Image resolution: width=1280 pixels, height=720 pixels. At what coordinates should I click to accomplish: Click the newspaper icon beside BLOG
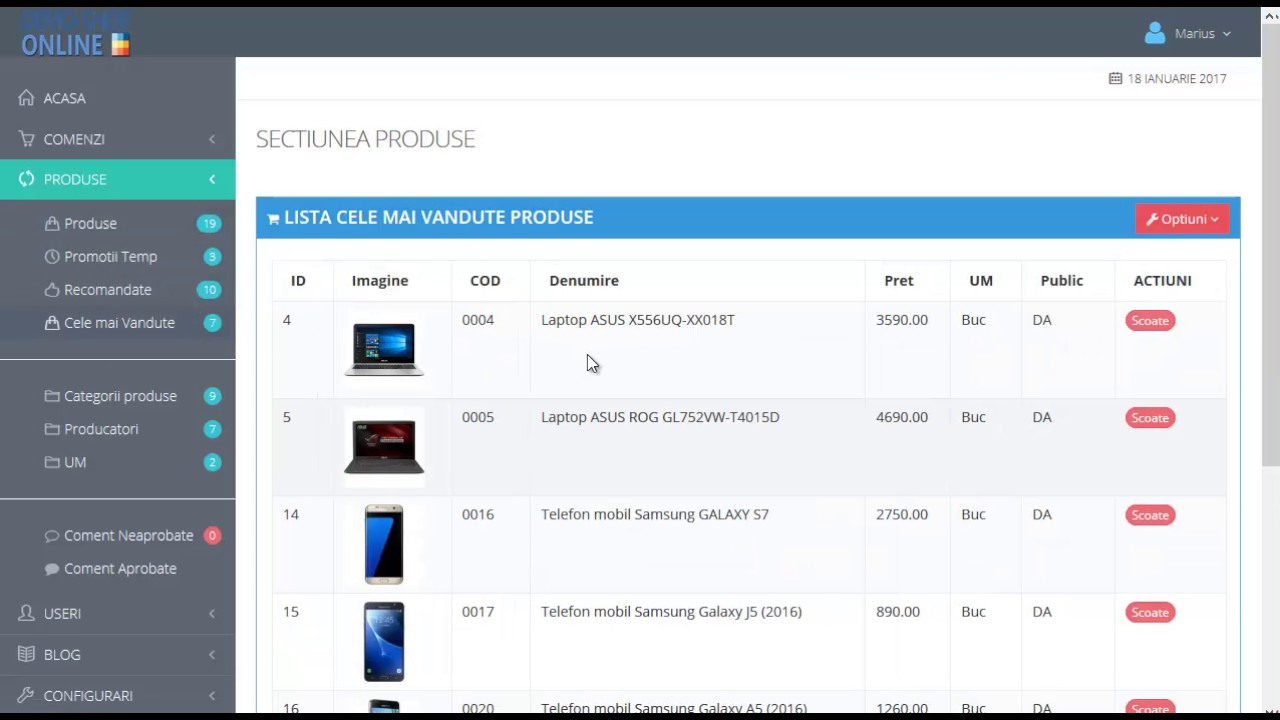point(26,654)
